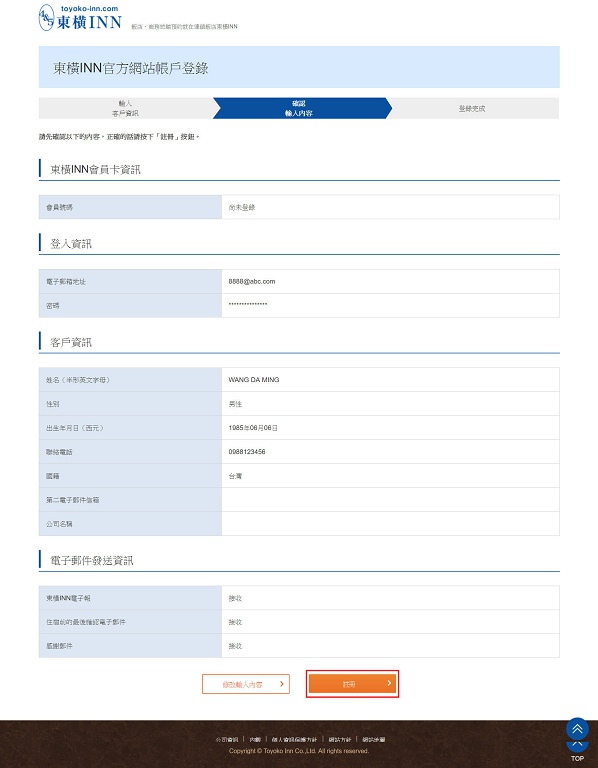Click the name WANG DA MING
This screenshot has height=768, width=598.
click(x=254, y=380)
